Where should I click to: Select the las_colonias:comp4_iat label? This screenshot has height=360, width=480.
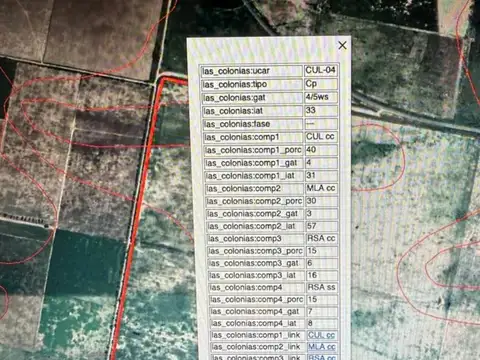[x=254, y=323]
